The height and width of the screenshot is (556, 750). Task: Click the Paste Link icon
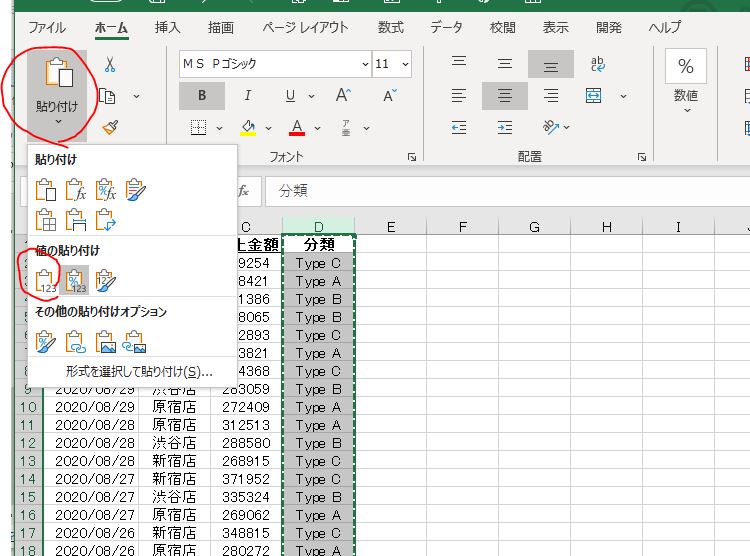click(76, 343)
